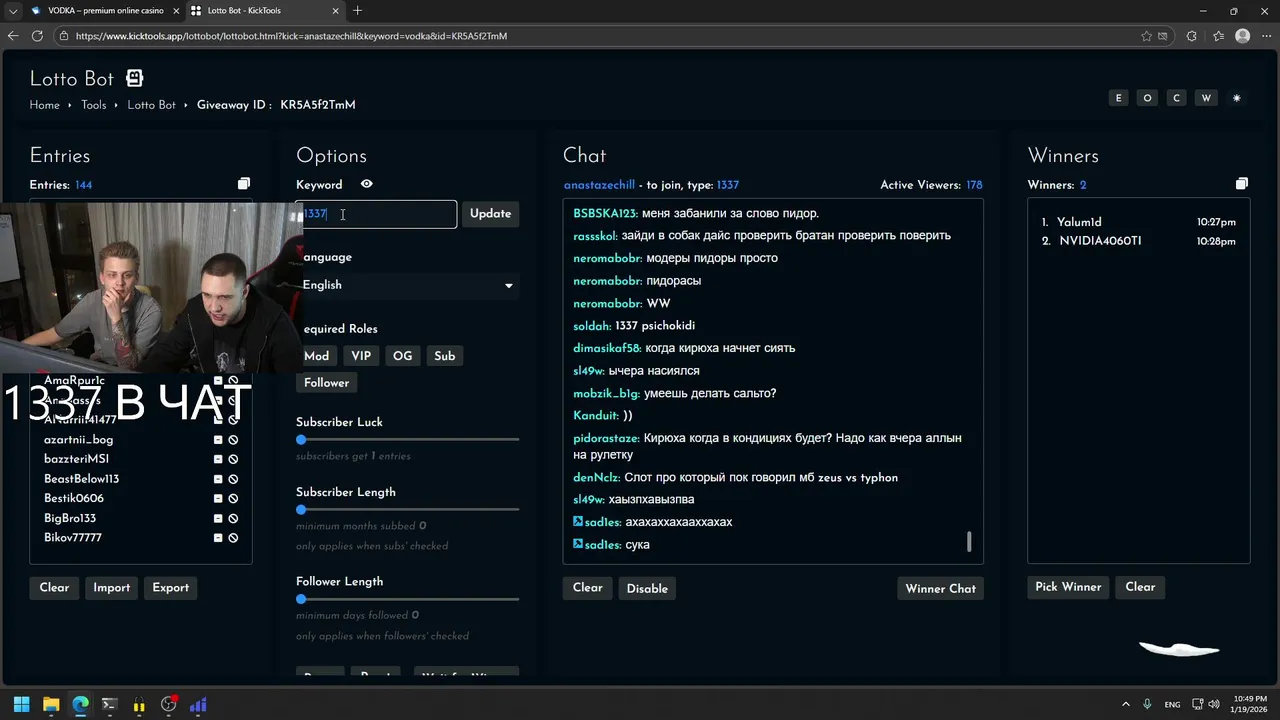
Task: Toggle keyword visibility eye icon
Action: [367, 184]
